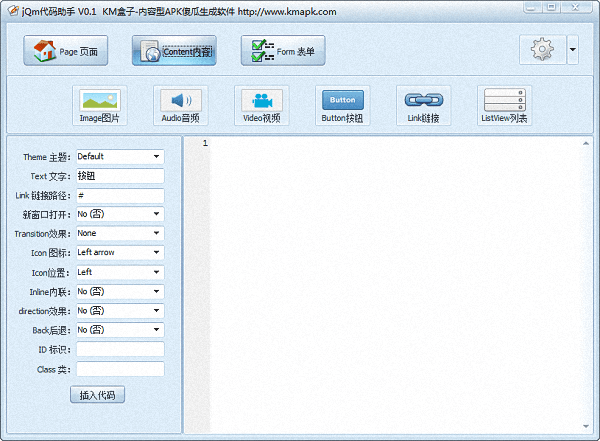Insert an Audio音频 element
Screen dimensions: 600x441
click(x=180, y=101)
